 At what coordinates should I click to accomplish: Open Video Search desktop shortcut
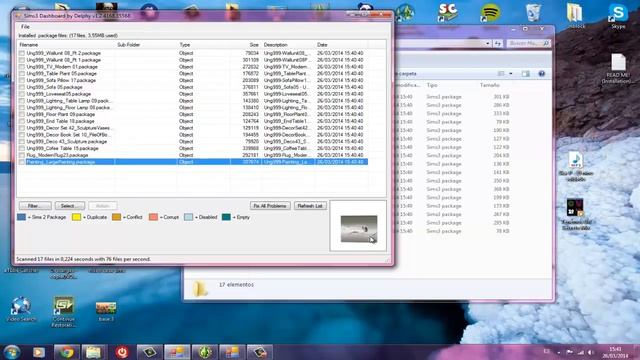pos(21,309)
